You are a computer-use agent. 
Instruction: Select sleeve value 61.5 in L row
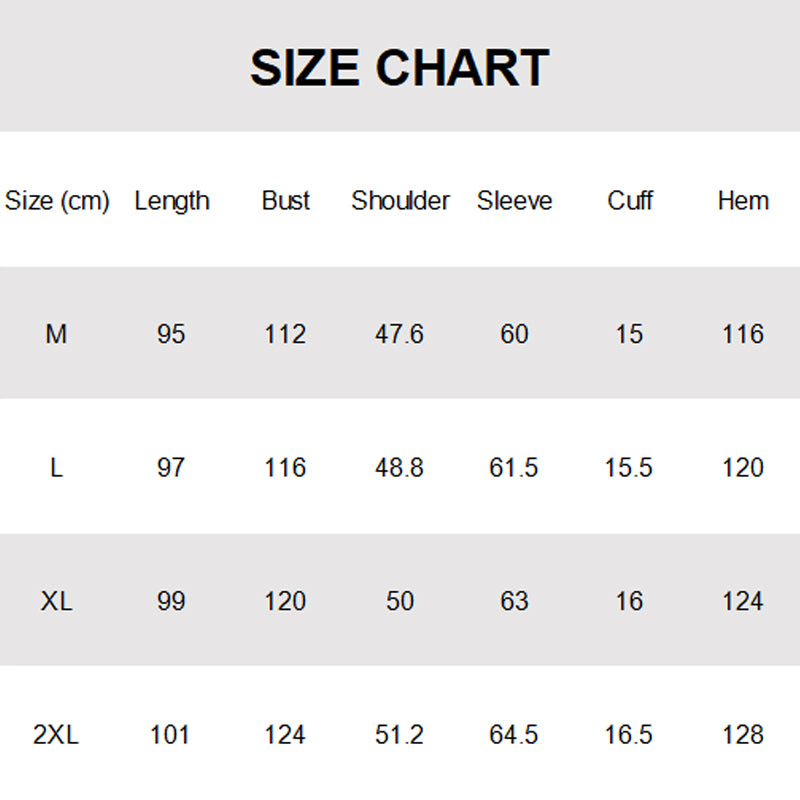(514, 468)
